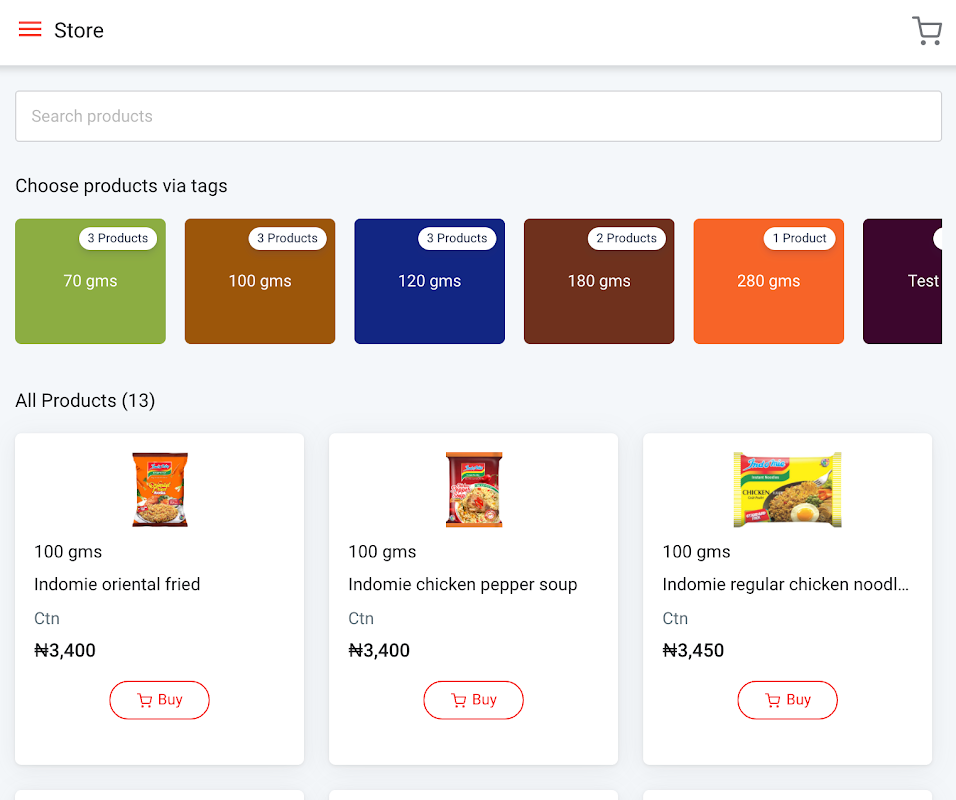This screenshot has height=800, width=956.
Task: Click the 3 Products badge on 70 gms
Action: click(x=118, y=238)
